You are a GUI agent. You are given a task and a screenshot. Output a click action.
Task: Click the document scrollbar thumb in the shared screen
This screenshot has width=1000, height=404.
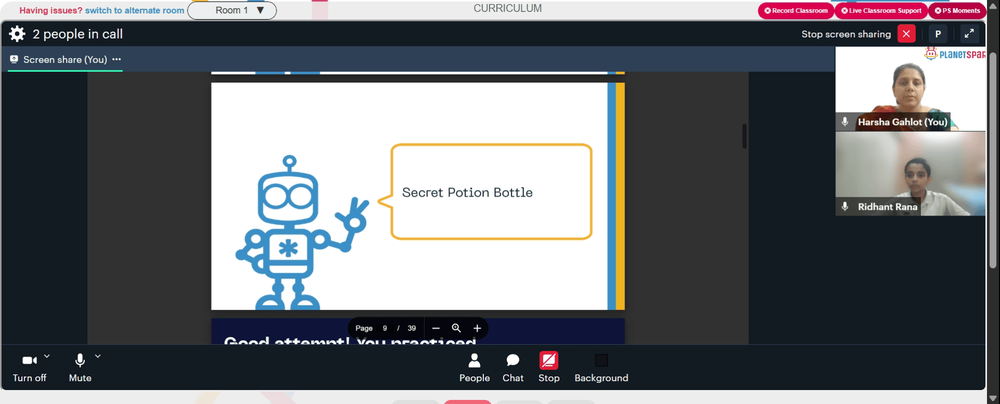point(744,136)
